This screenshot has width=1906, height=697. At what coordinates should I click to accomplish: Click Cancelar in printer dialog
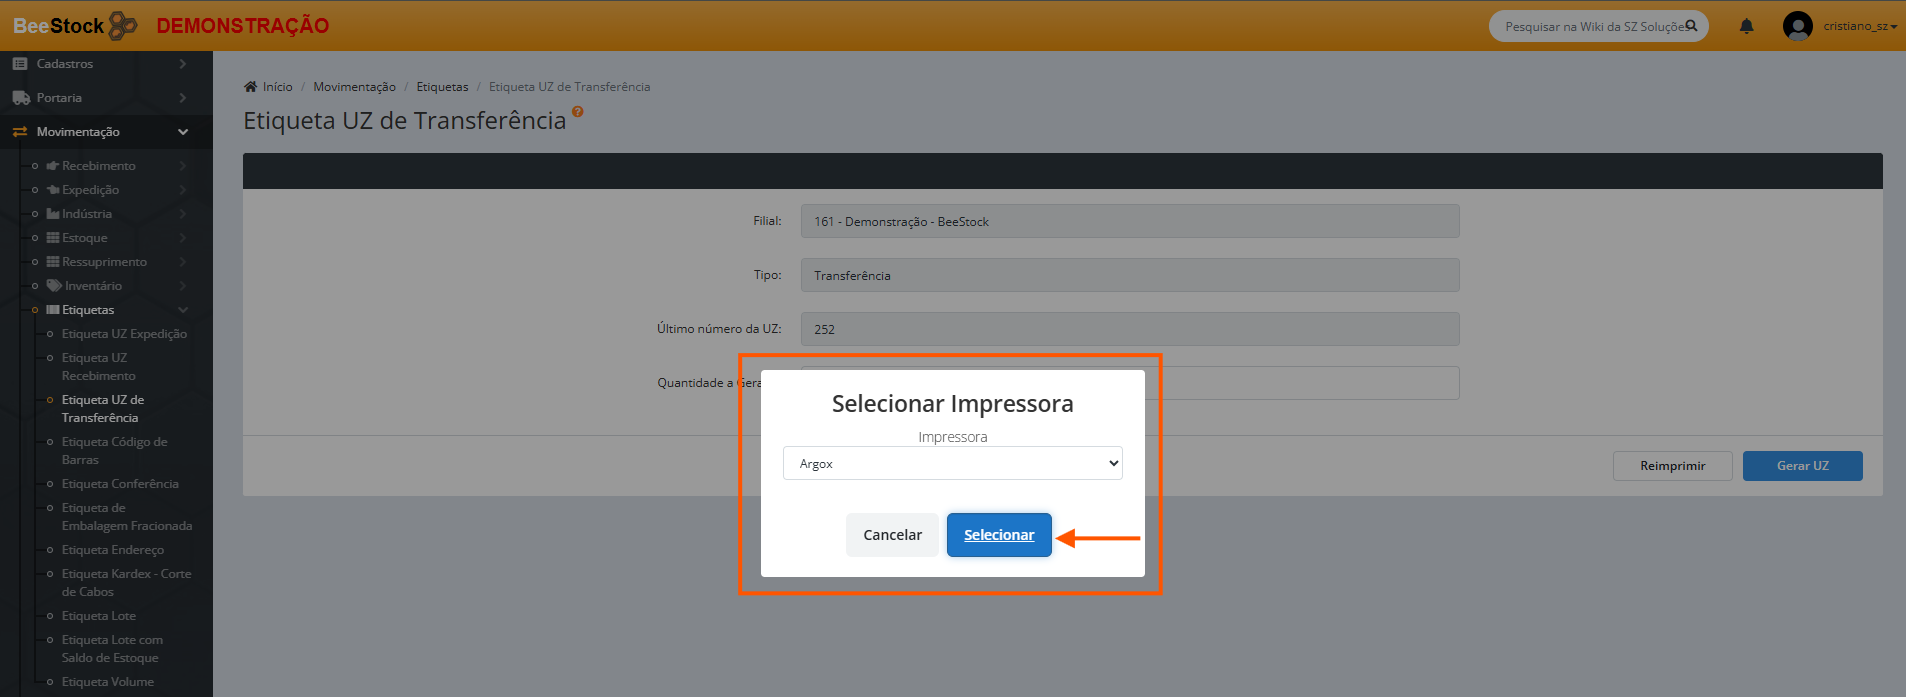pyautogui.click(x=892, y=535)
